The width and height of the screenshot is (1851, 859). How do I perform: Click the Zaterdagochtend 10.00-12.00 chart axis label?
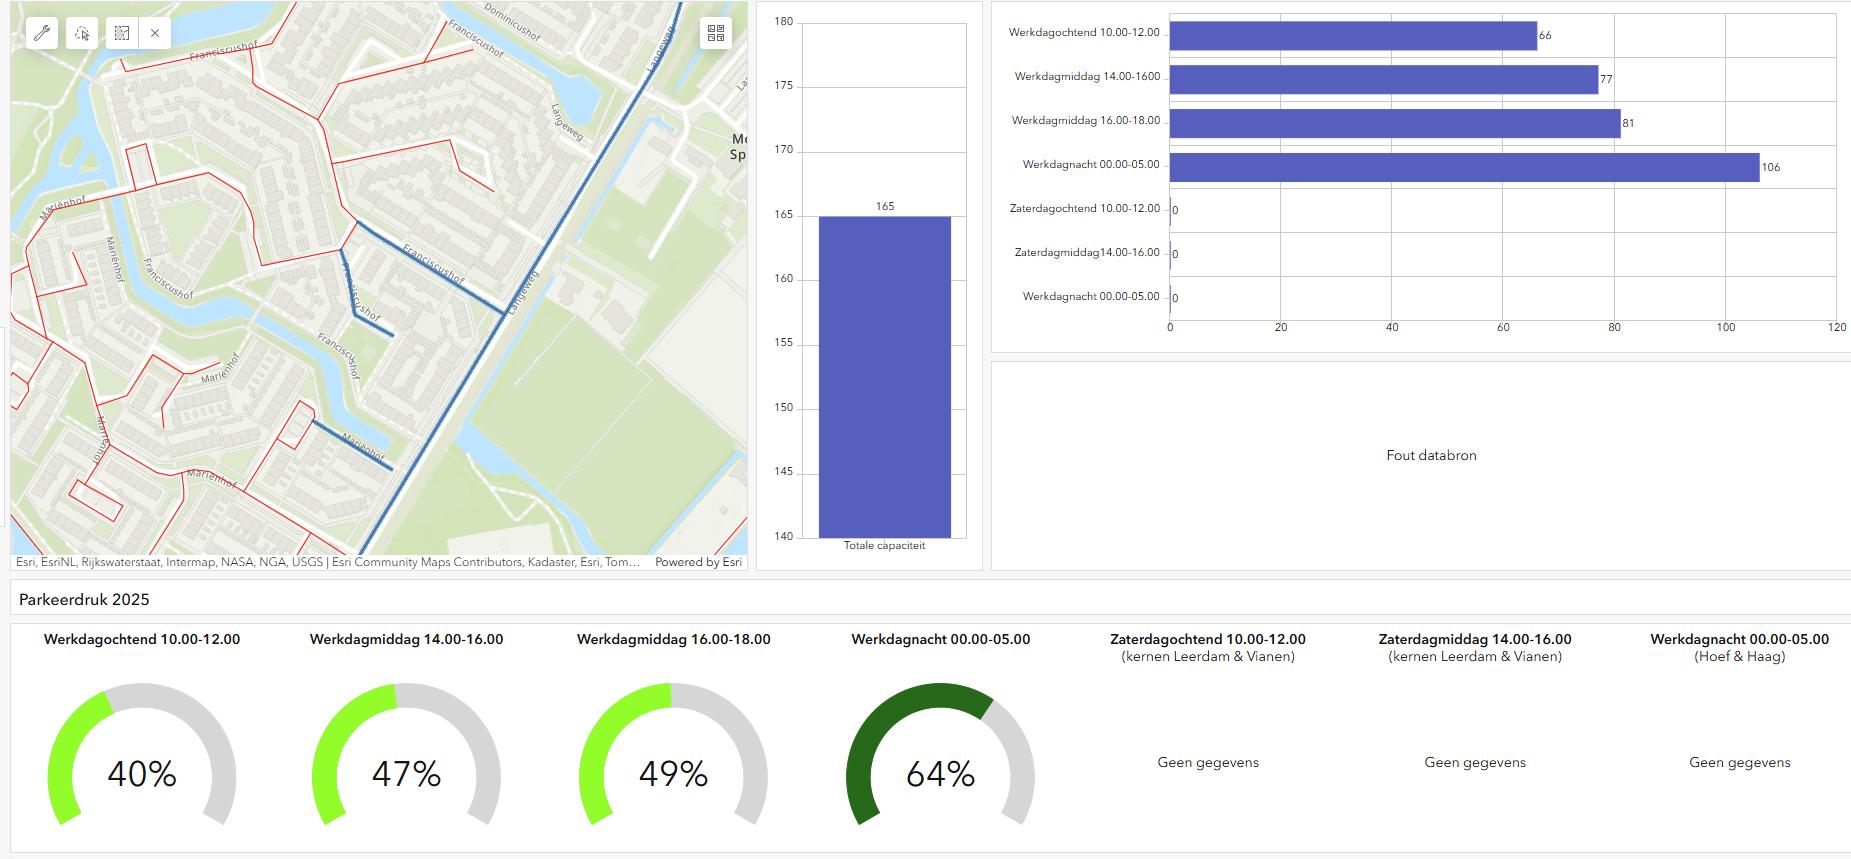[x=1085, y=208]
